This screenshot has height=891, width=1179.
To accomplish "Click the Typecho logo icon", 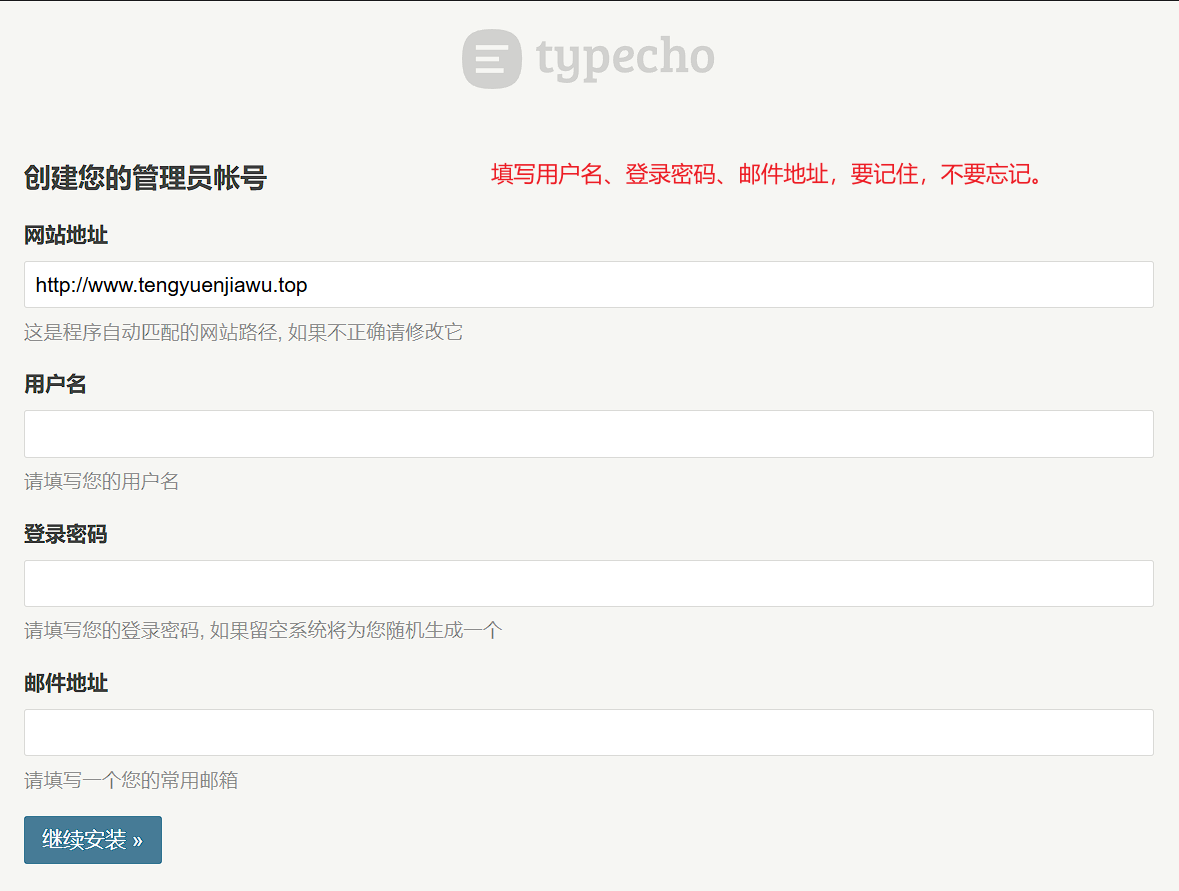I will 491,59.
